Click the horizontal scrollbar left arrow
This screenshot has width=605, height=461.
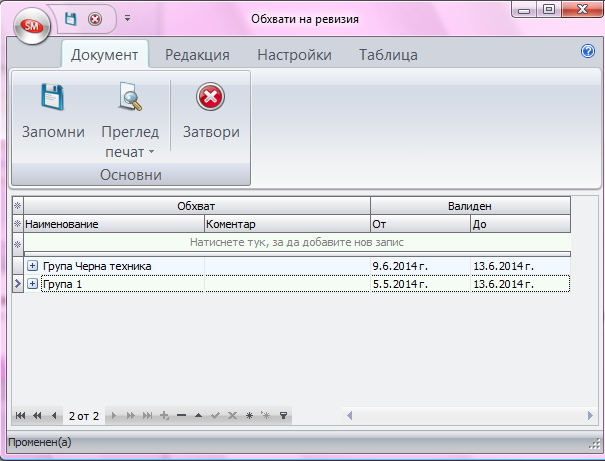350,415
